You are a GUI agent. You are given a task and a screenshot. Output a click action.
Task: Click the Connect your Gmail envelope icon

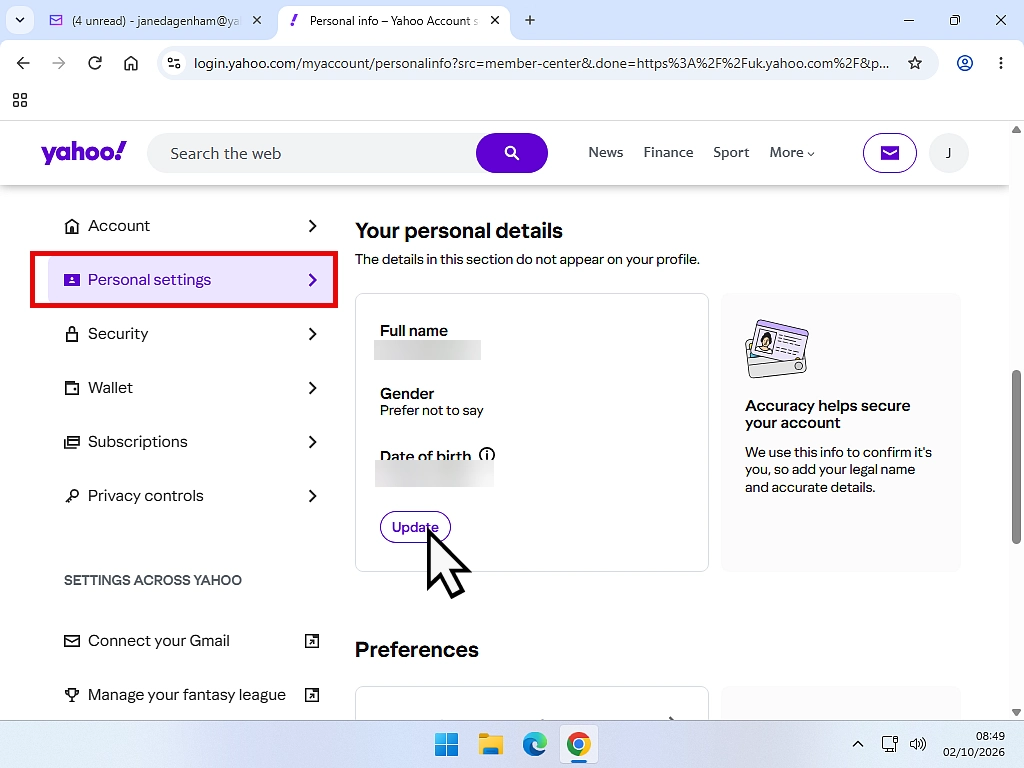coord(72,641)
